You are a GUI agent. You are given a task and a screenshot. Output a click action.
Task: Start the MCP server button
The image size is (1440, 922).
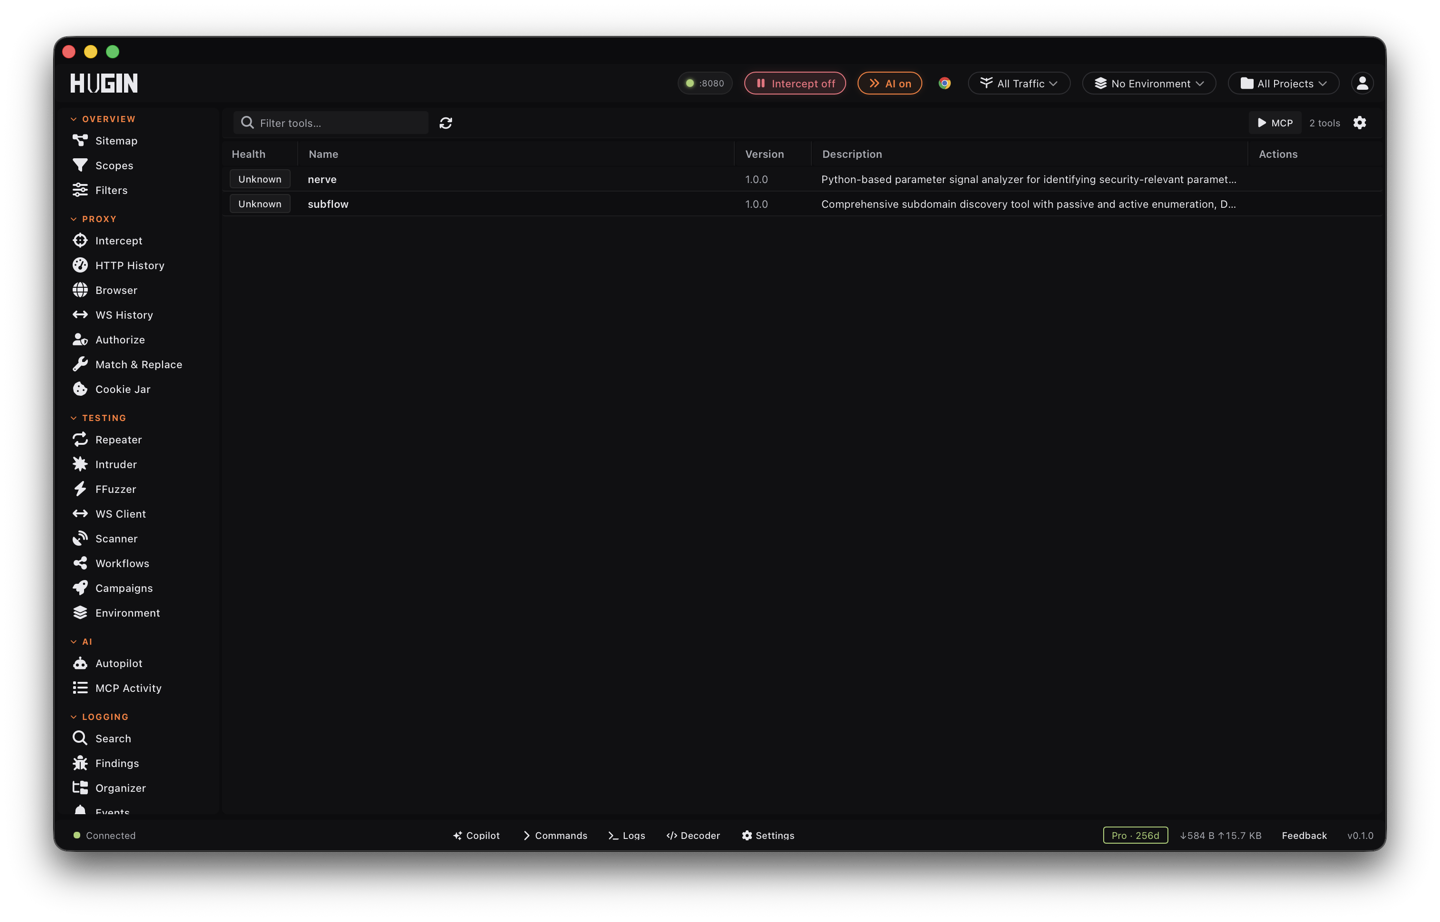coord(1275,123)
